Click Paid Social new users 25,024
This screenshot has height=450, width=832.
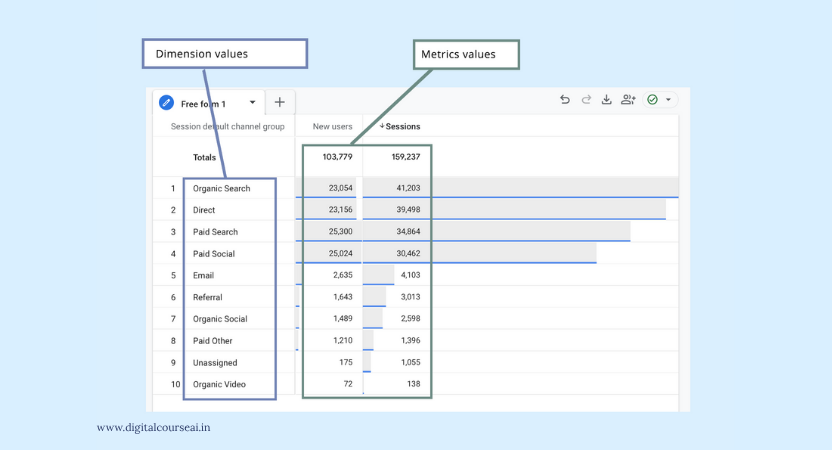tap(340, 253)
